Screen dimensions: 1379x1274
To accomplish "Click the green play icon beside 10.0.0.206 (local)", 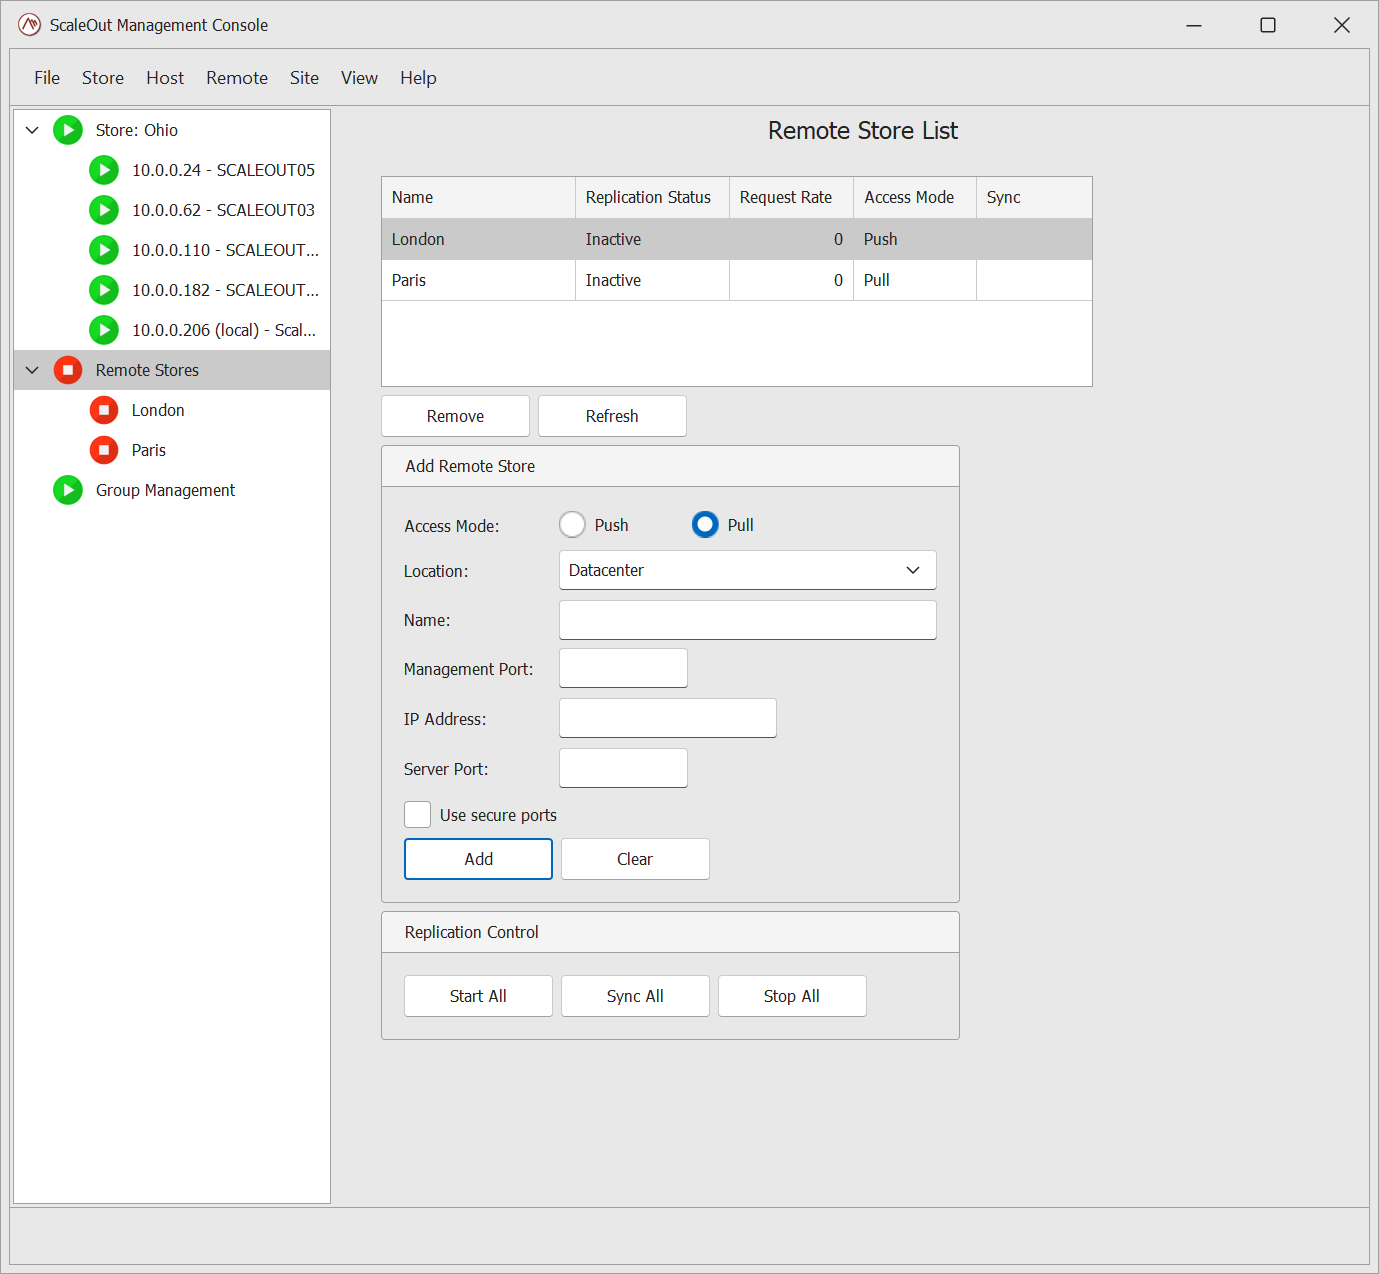I will tap(104, 330).
